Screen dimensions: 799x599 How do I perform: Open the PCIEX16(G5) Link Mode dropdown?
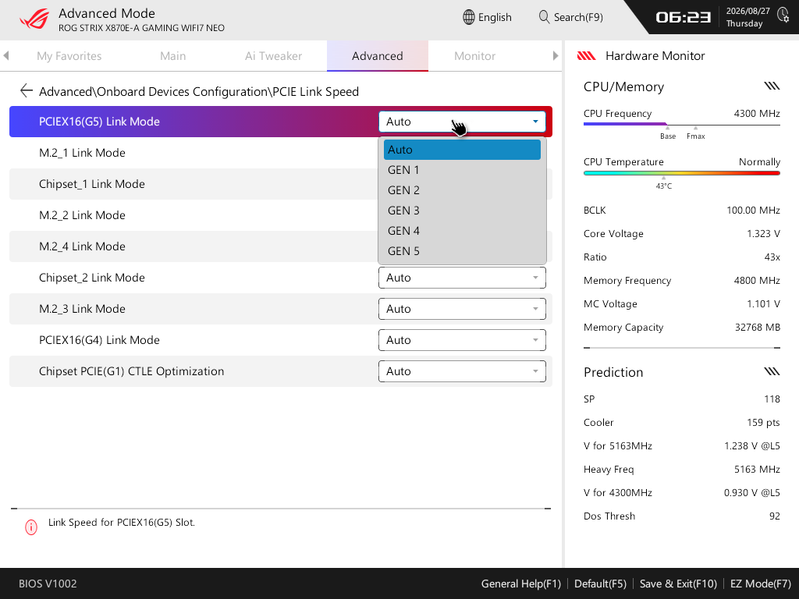click(x=462, y=122)
